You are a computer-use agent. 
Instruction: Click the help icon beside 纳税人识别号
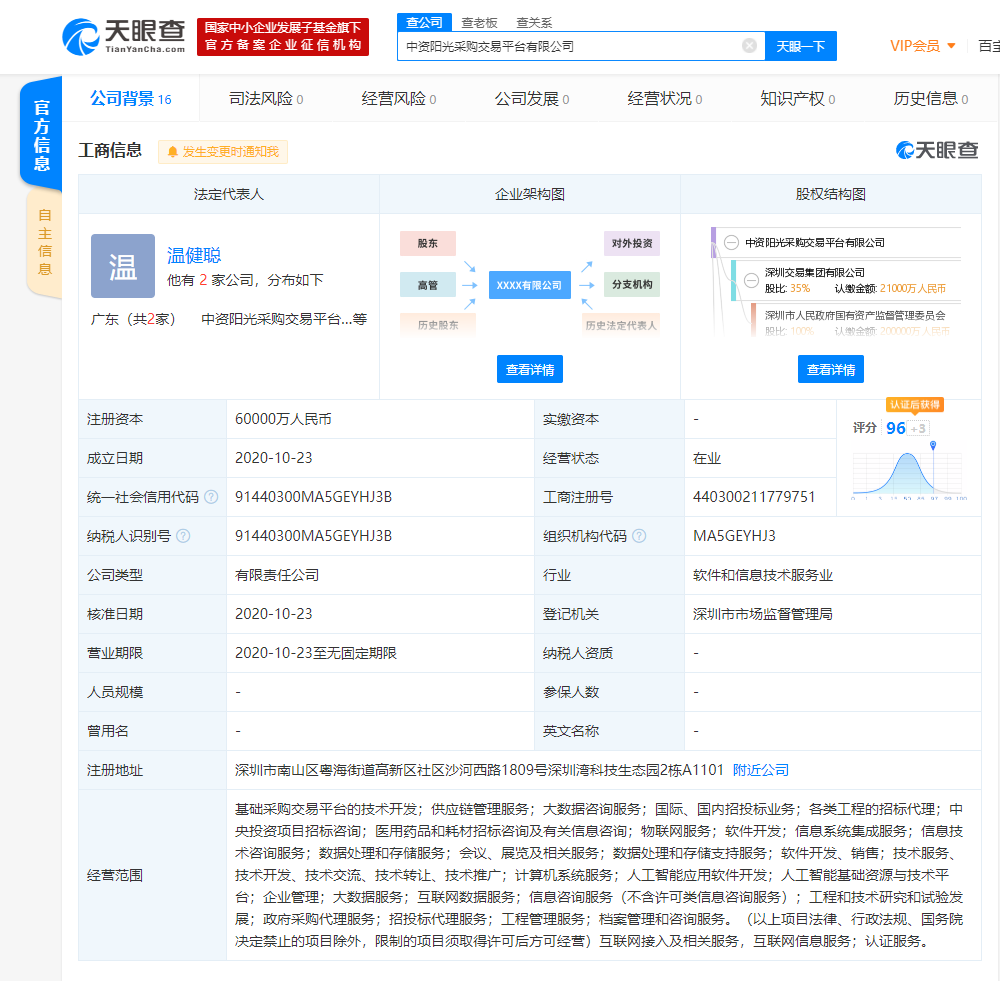tap(183, 536)
